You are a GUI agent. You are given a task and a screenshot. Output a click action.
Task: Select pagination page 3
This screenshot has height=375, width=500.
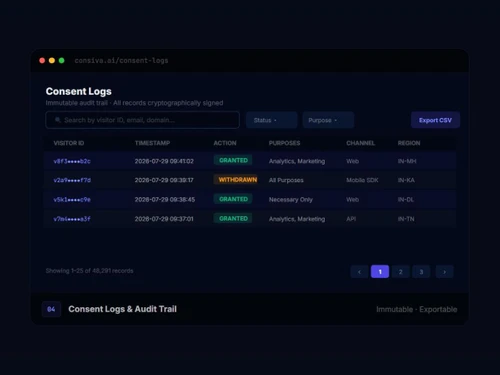click(421, 272)
